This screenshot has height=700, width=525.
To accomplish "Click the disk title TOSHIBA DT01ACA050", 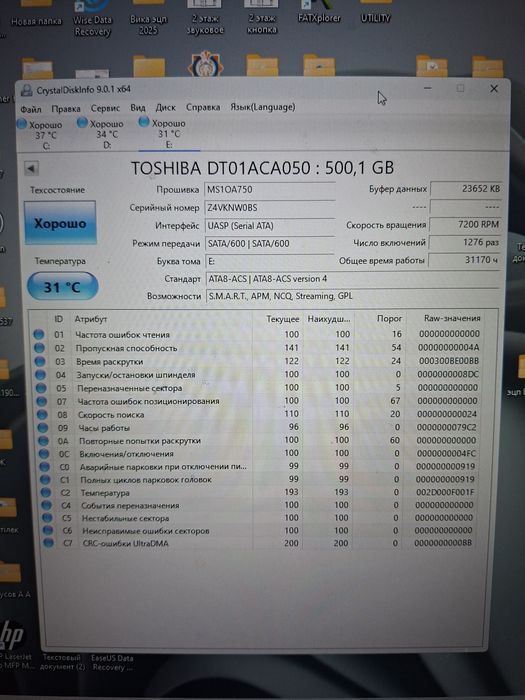I will coord(262,168).
